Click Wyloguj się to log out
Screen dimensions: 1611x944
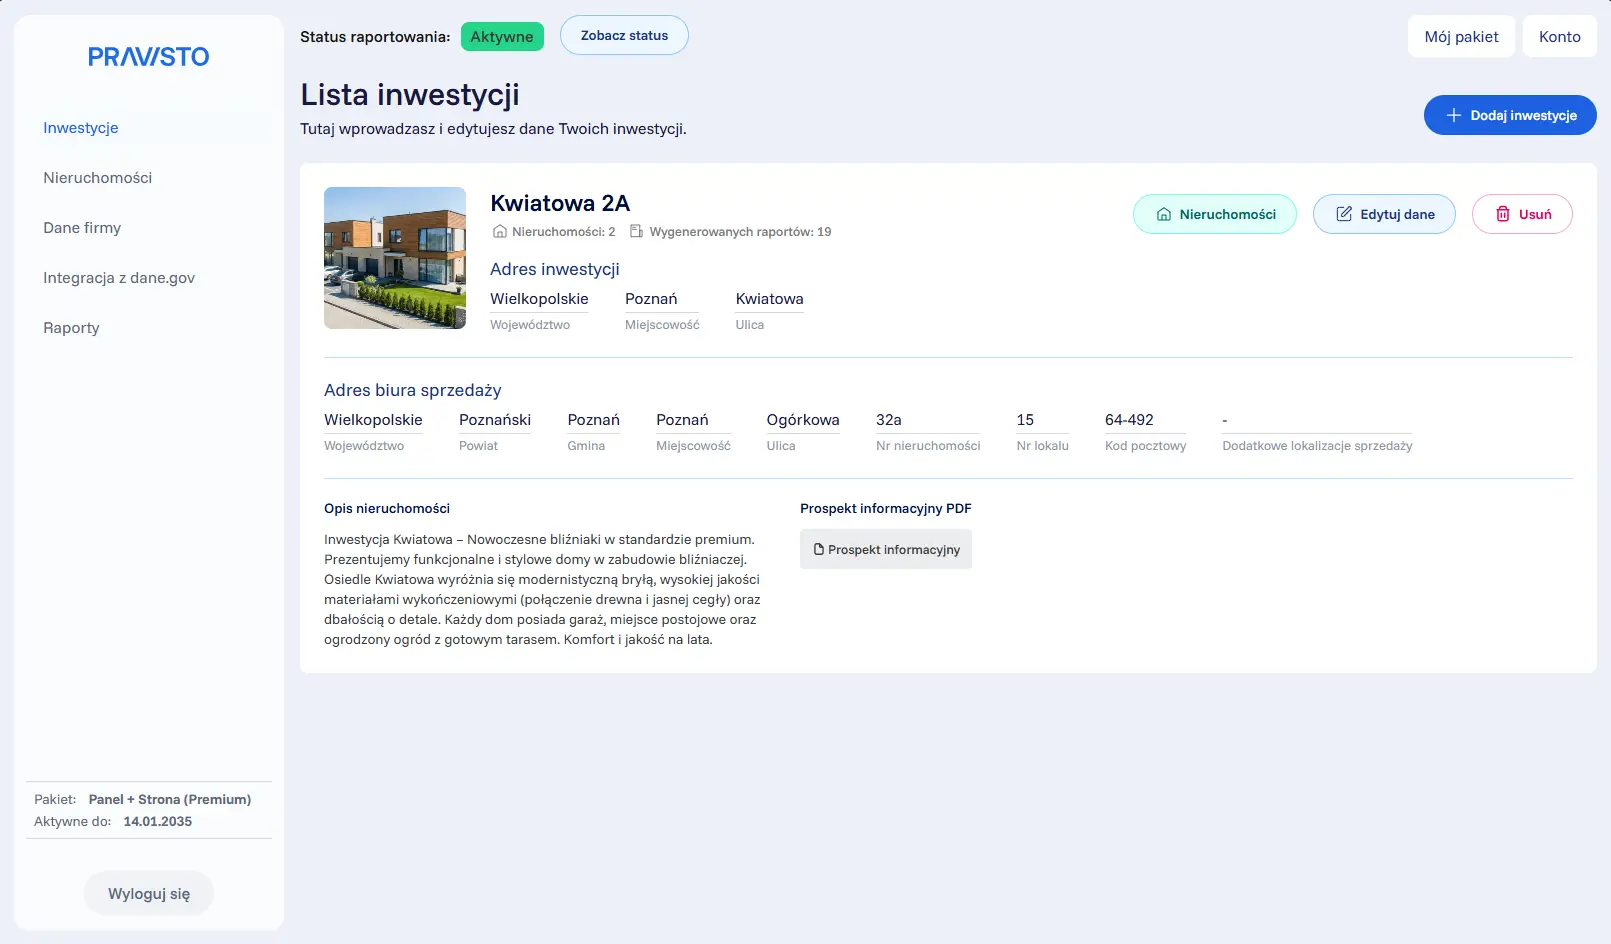tap(148, 892)
